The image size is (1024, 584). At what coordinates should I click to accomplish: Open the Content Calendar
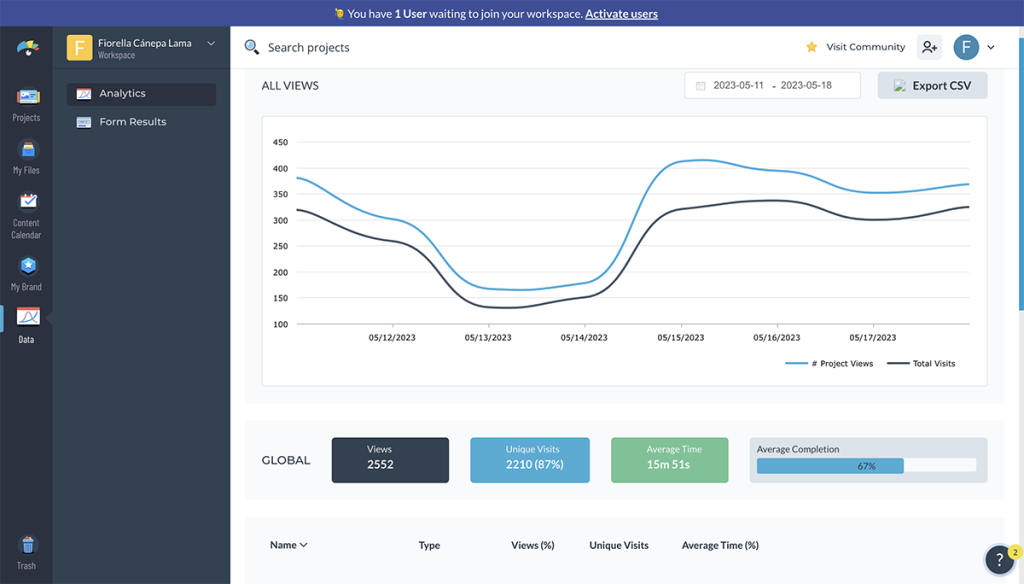click(x=27, y=214)
